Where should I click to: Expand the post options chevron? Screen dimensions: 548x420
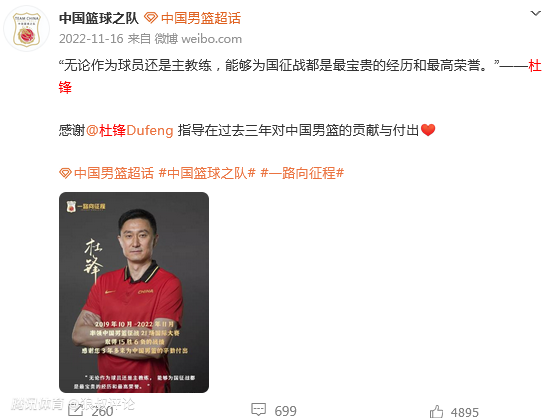(x=535, y=14)
